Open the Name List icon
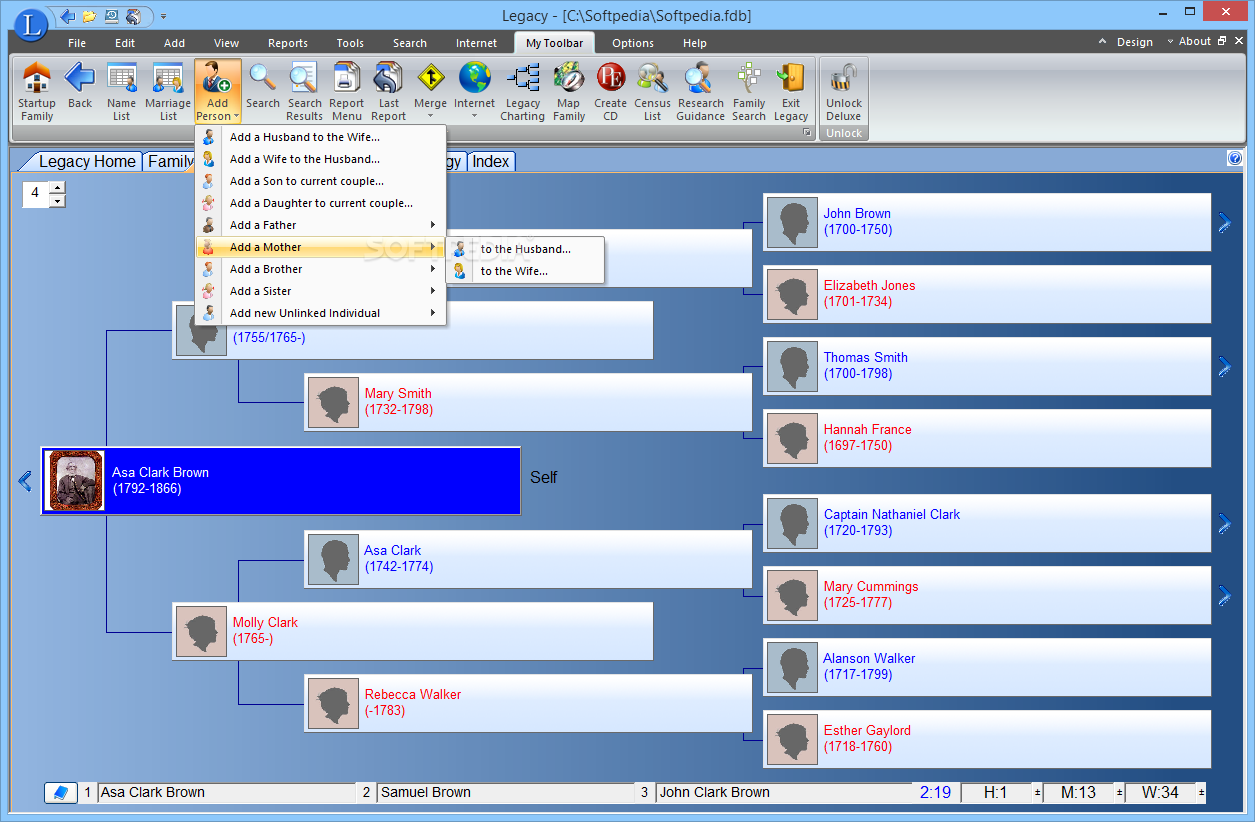 (121, 91)
